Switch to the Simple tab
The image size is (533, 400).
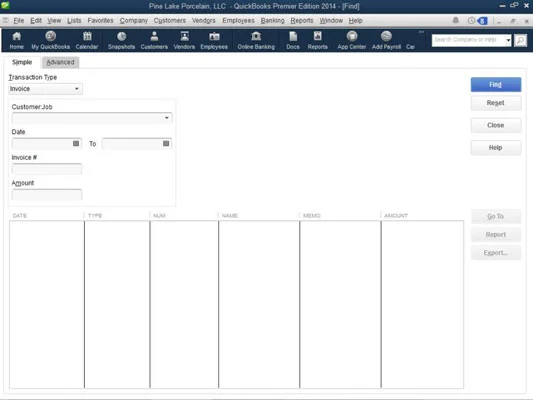pyautogui.click(x=22, y=62)
